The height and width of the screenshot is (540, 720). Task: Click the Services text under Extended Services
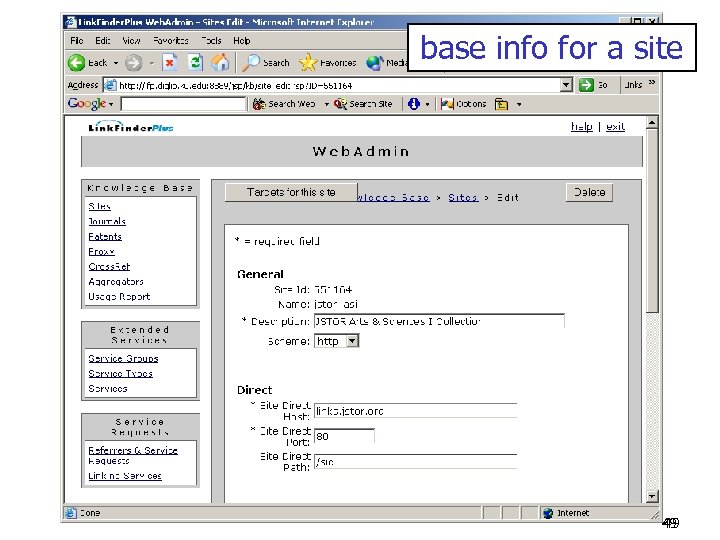(107, 388)
